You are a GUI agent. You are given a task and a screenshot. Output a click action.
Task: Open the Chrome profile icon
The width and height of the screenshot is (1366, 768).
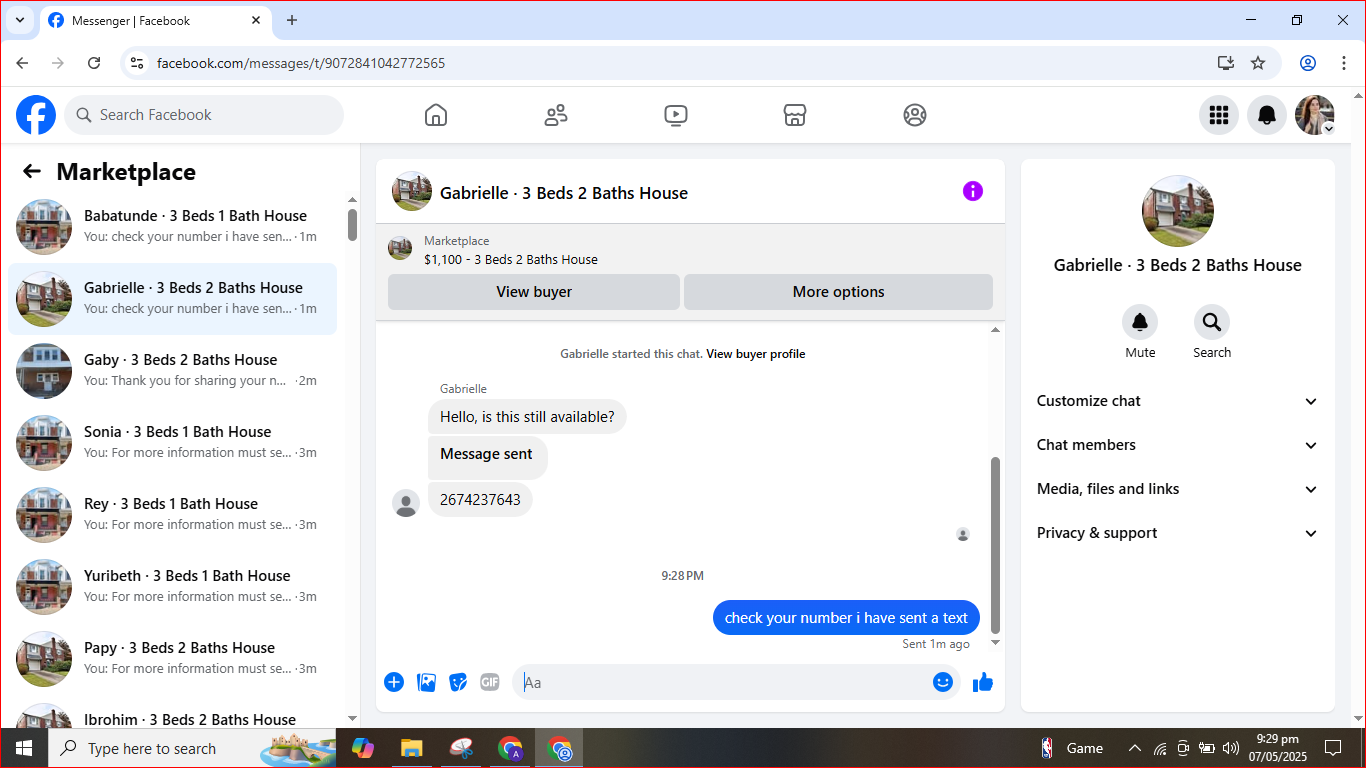(1308, 63)
